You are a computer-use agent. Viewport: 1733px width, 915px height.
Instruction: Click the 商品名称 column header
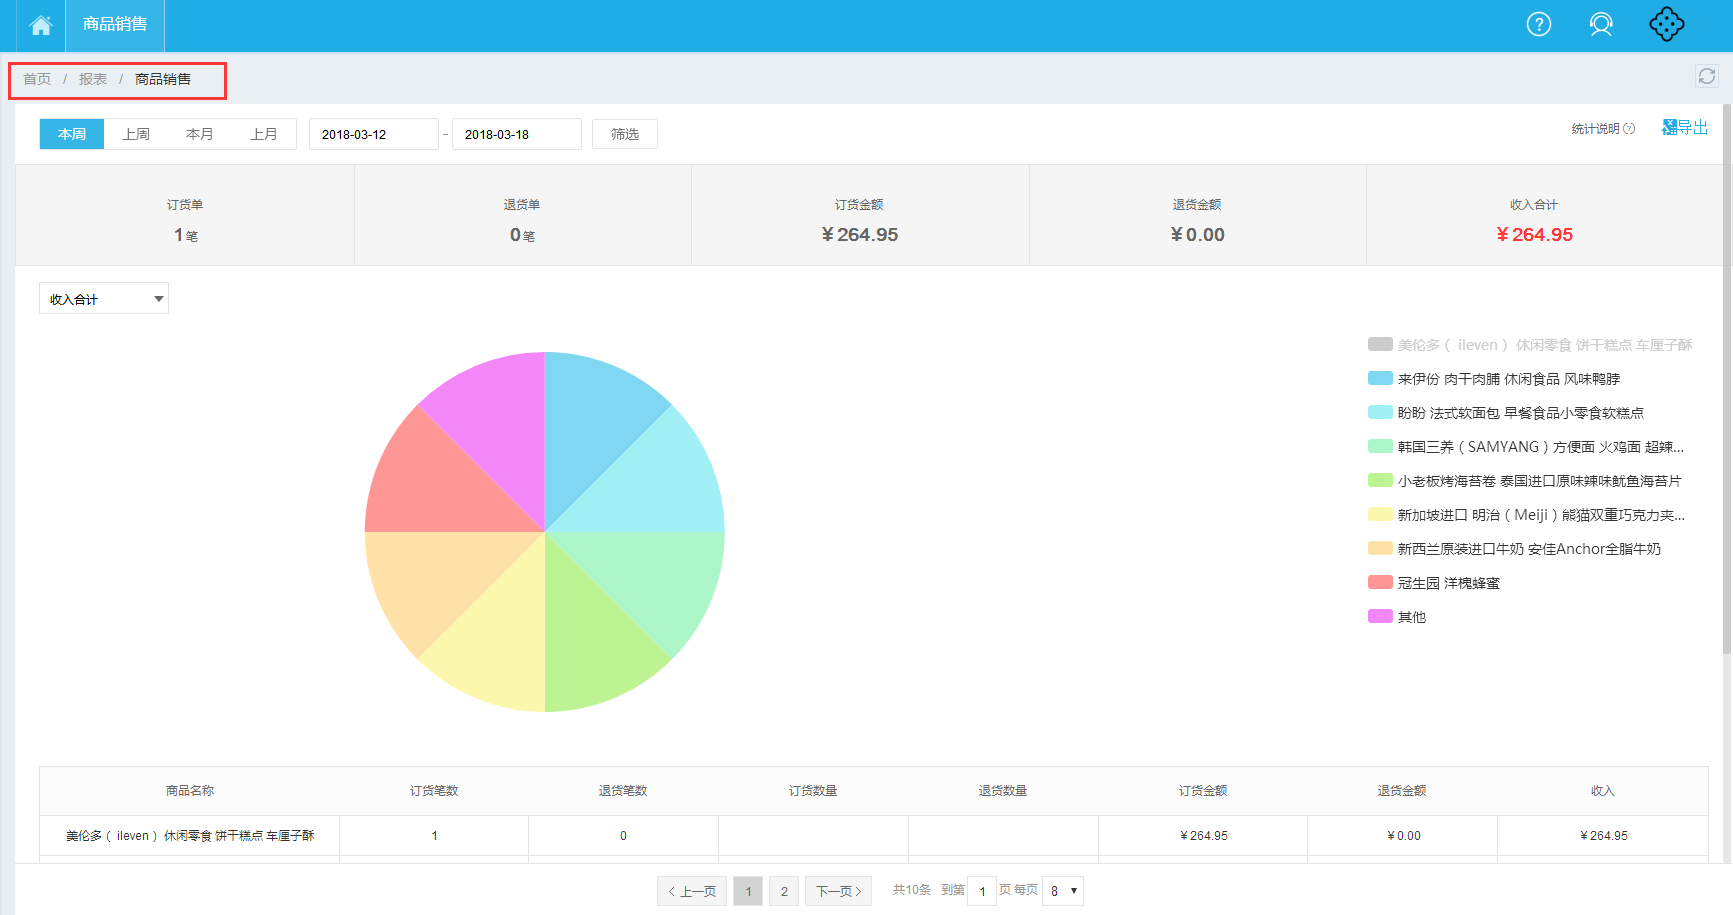pyautogui.click(x=190, y=791)
